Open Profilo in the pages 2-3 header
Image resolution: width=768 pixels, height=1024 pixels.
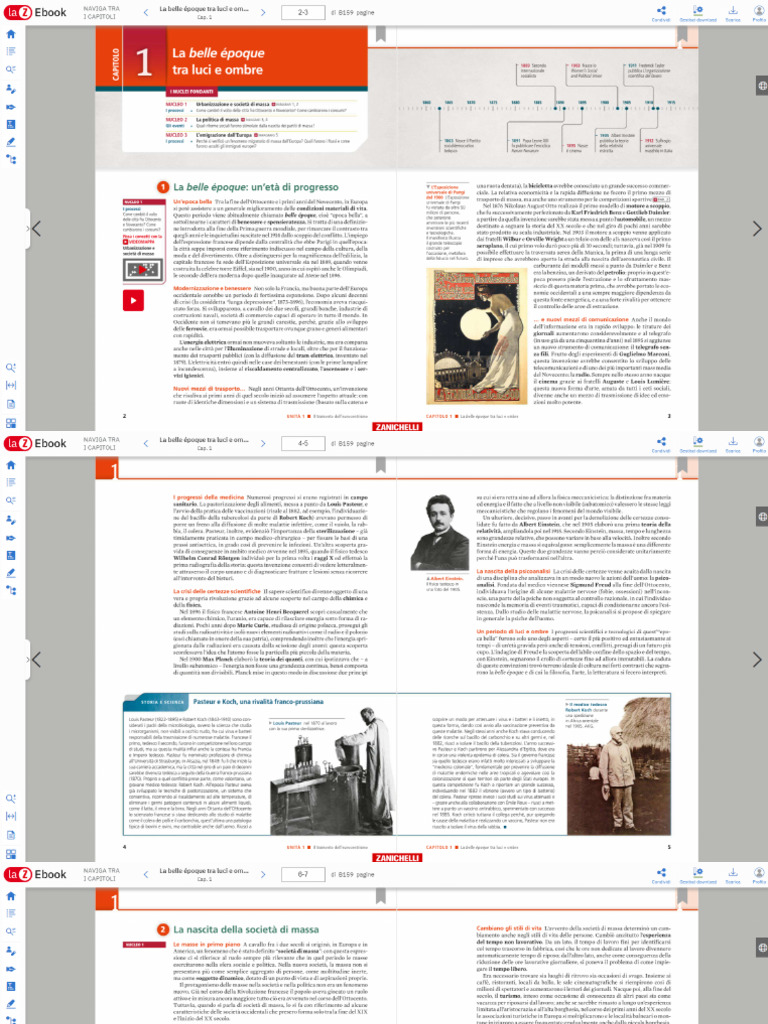[x=759, y=14]
